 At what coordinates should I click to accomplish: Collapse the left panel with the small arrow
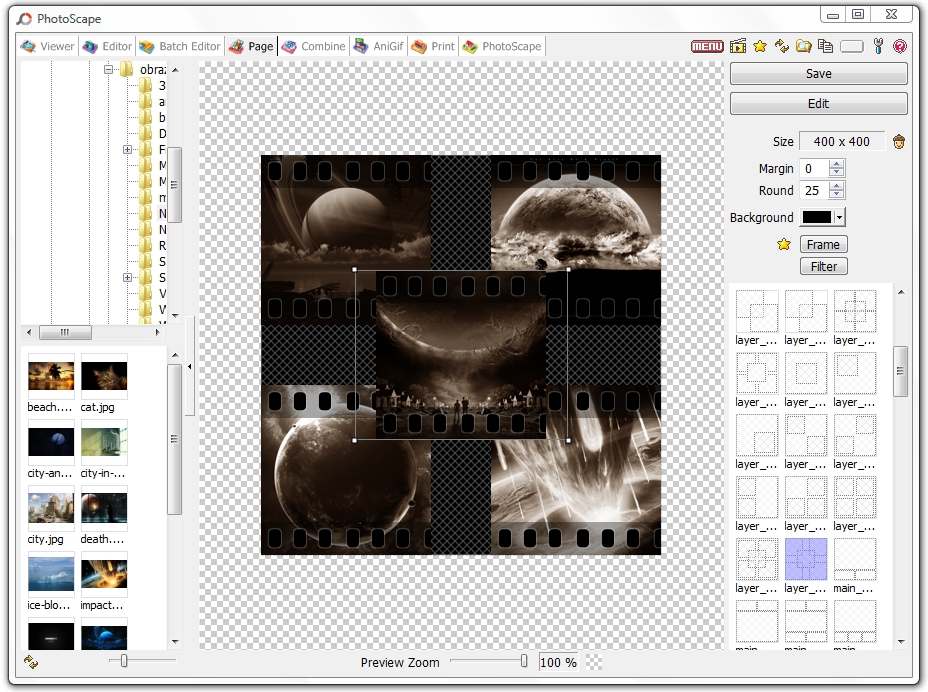coord(189,366)
